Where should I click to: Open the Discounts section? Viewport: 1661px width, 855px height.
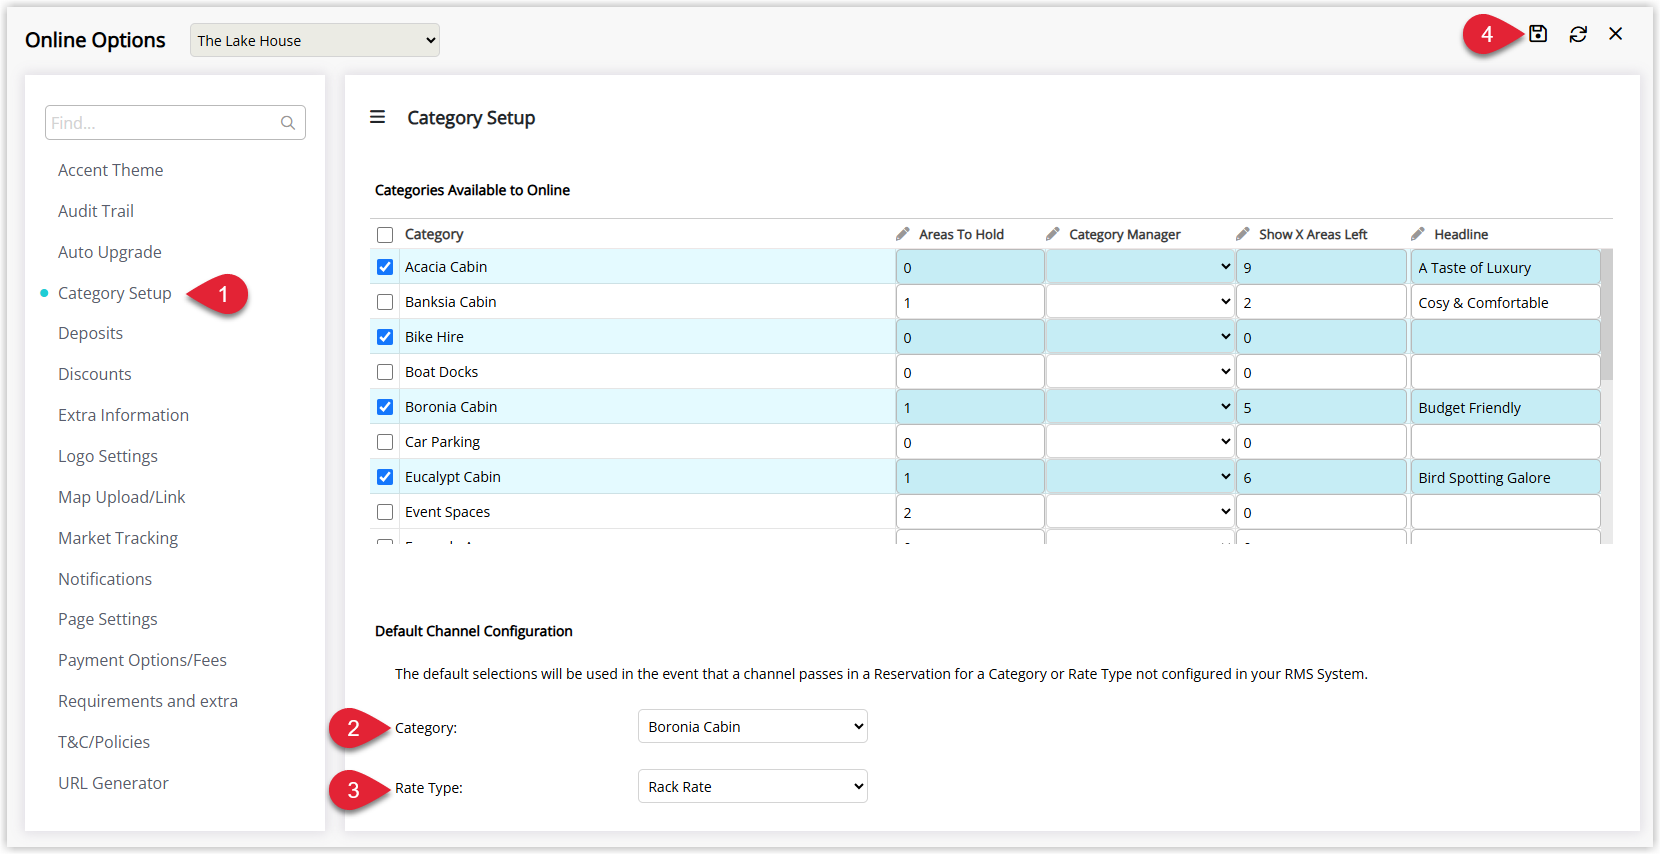tap(95, 374)
